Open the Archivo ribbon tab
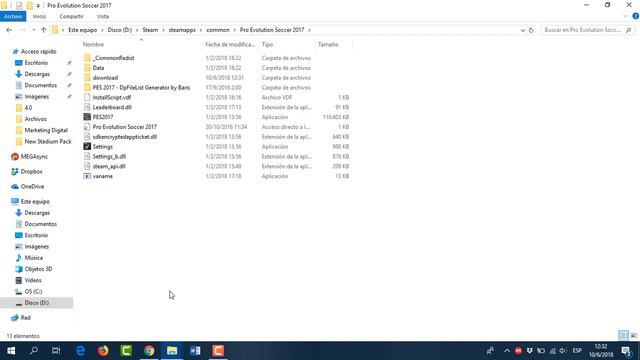 13,16
